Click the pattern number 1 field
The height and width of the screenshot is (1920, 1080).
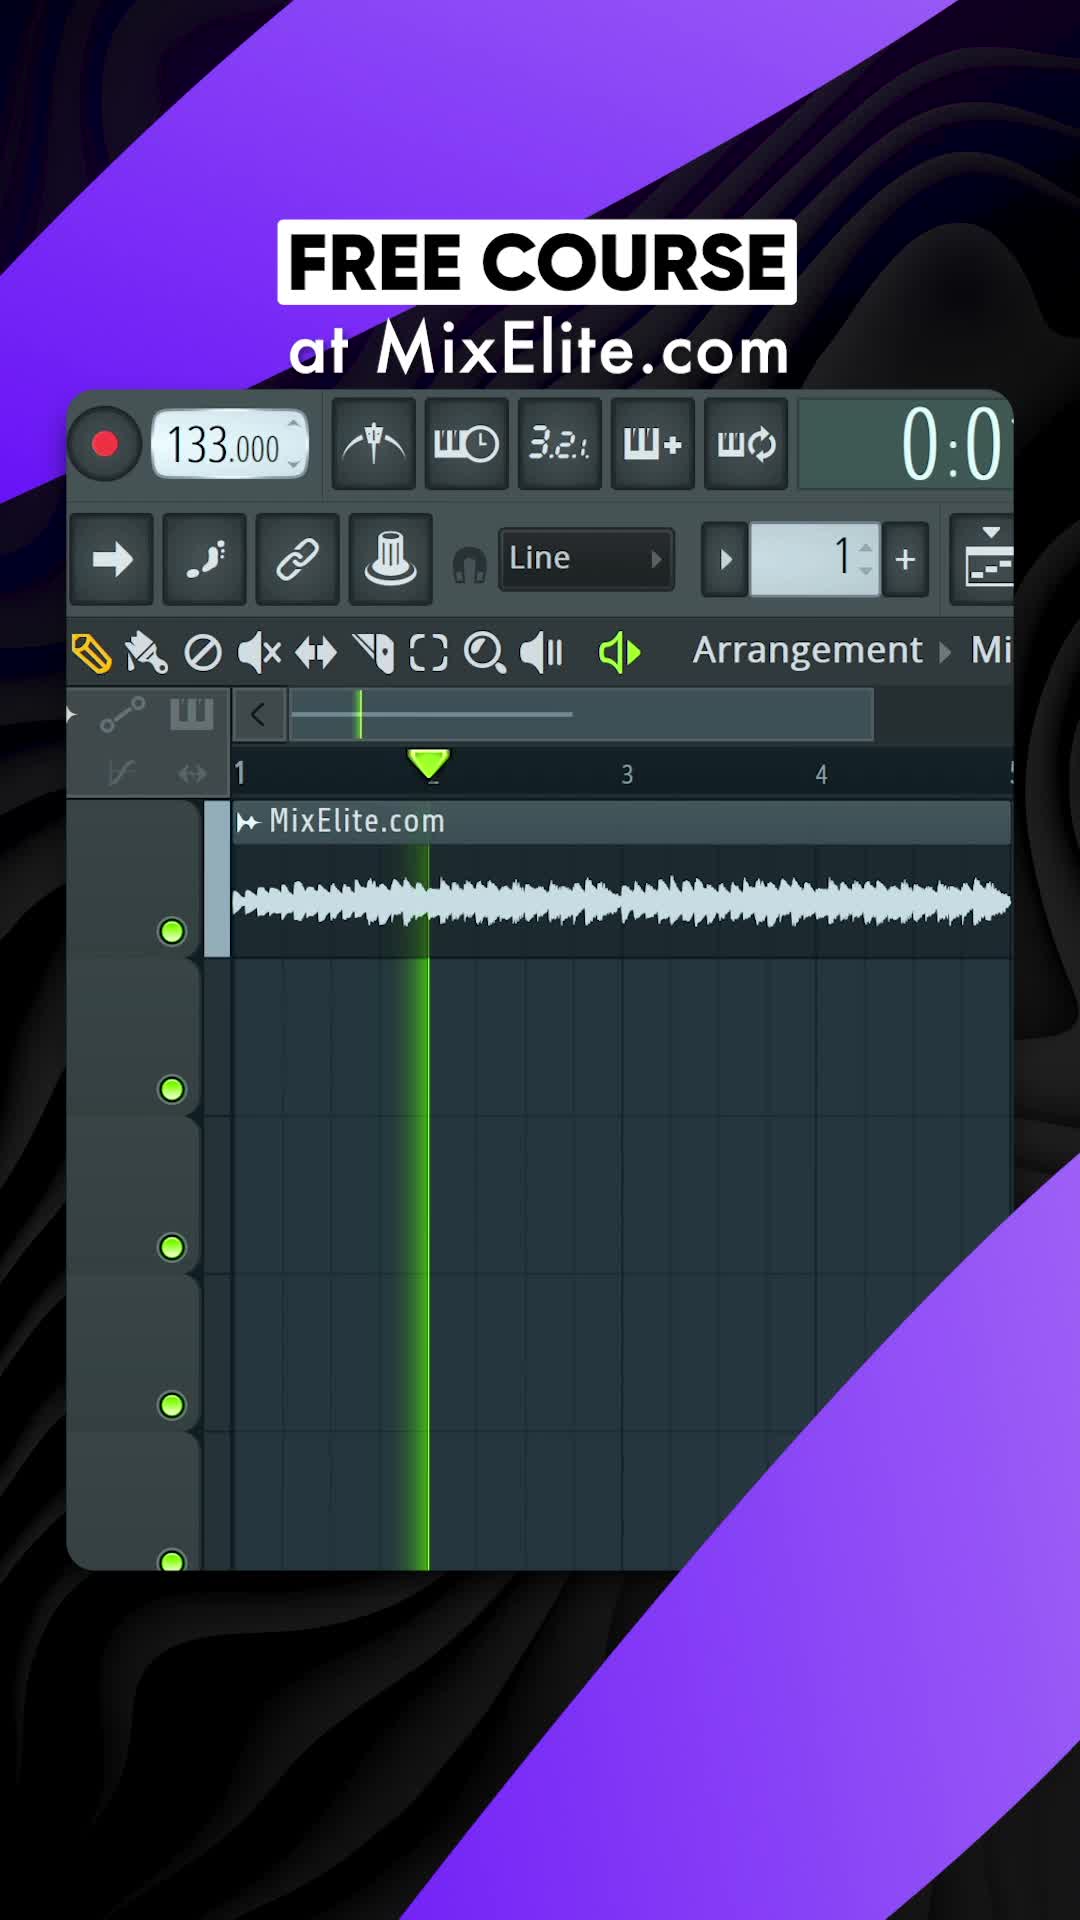point(814,559)
